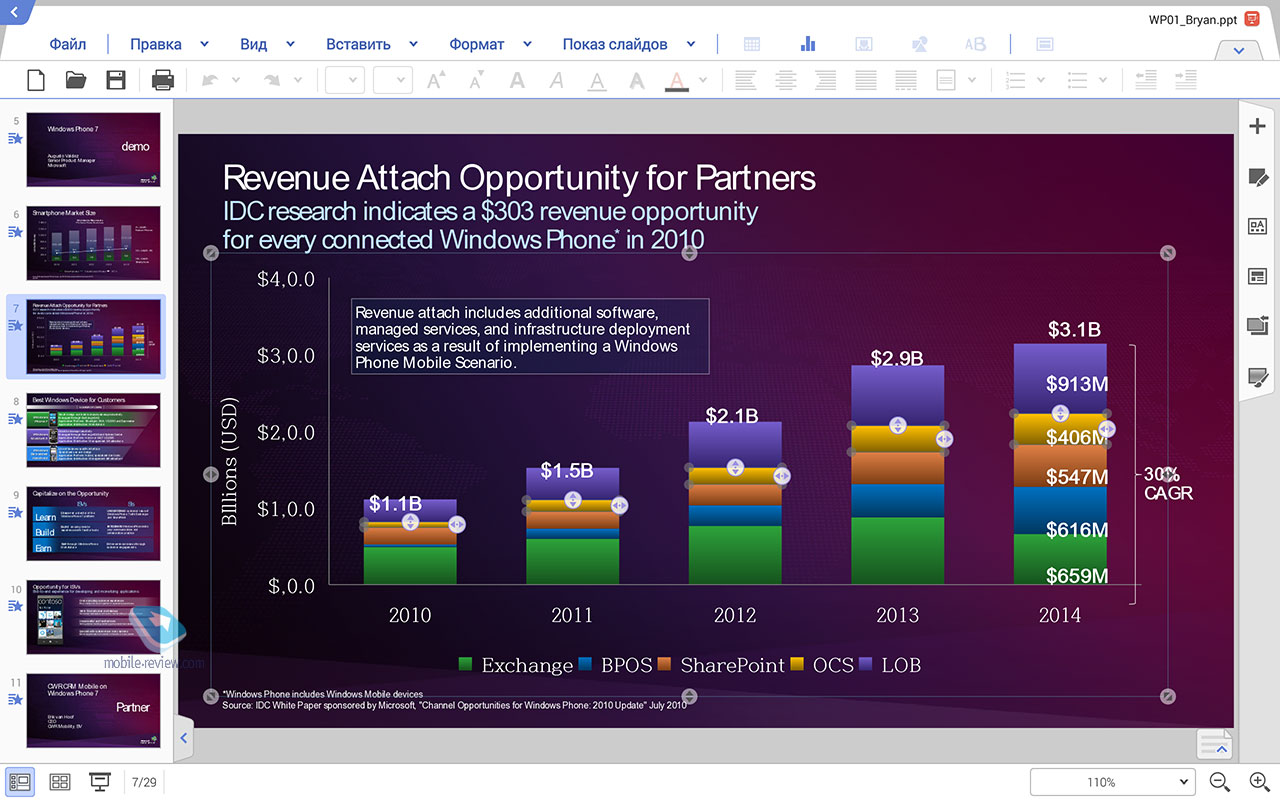This screenshot has width=1280, height=800.
Task: Insert a shape from the toolbar
Action: tap(920, 44)
